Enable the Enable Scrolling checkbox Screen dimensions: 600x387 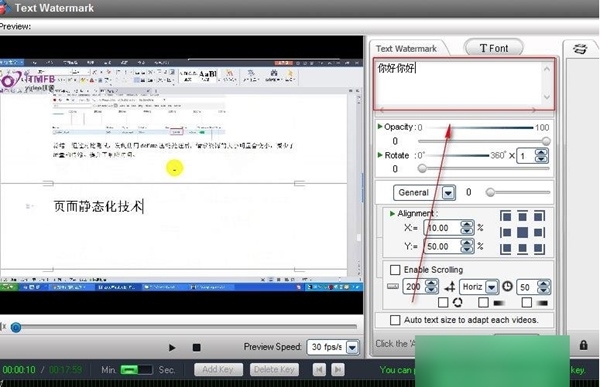(395, 270)
